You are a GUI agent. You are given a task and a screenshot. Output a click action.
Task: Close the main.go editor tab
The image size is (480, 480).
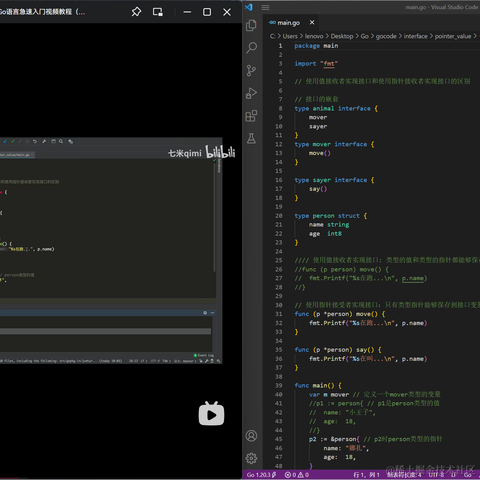pos(312,22)
